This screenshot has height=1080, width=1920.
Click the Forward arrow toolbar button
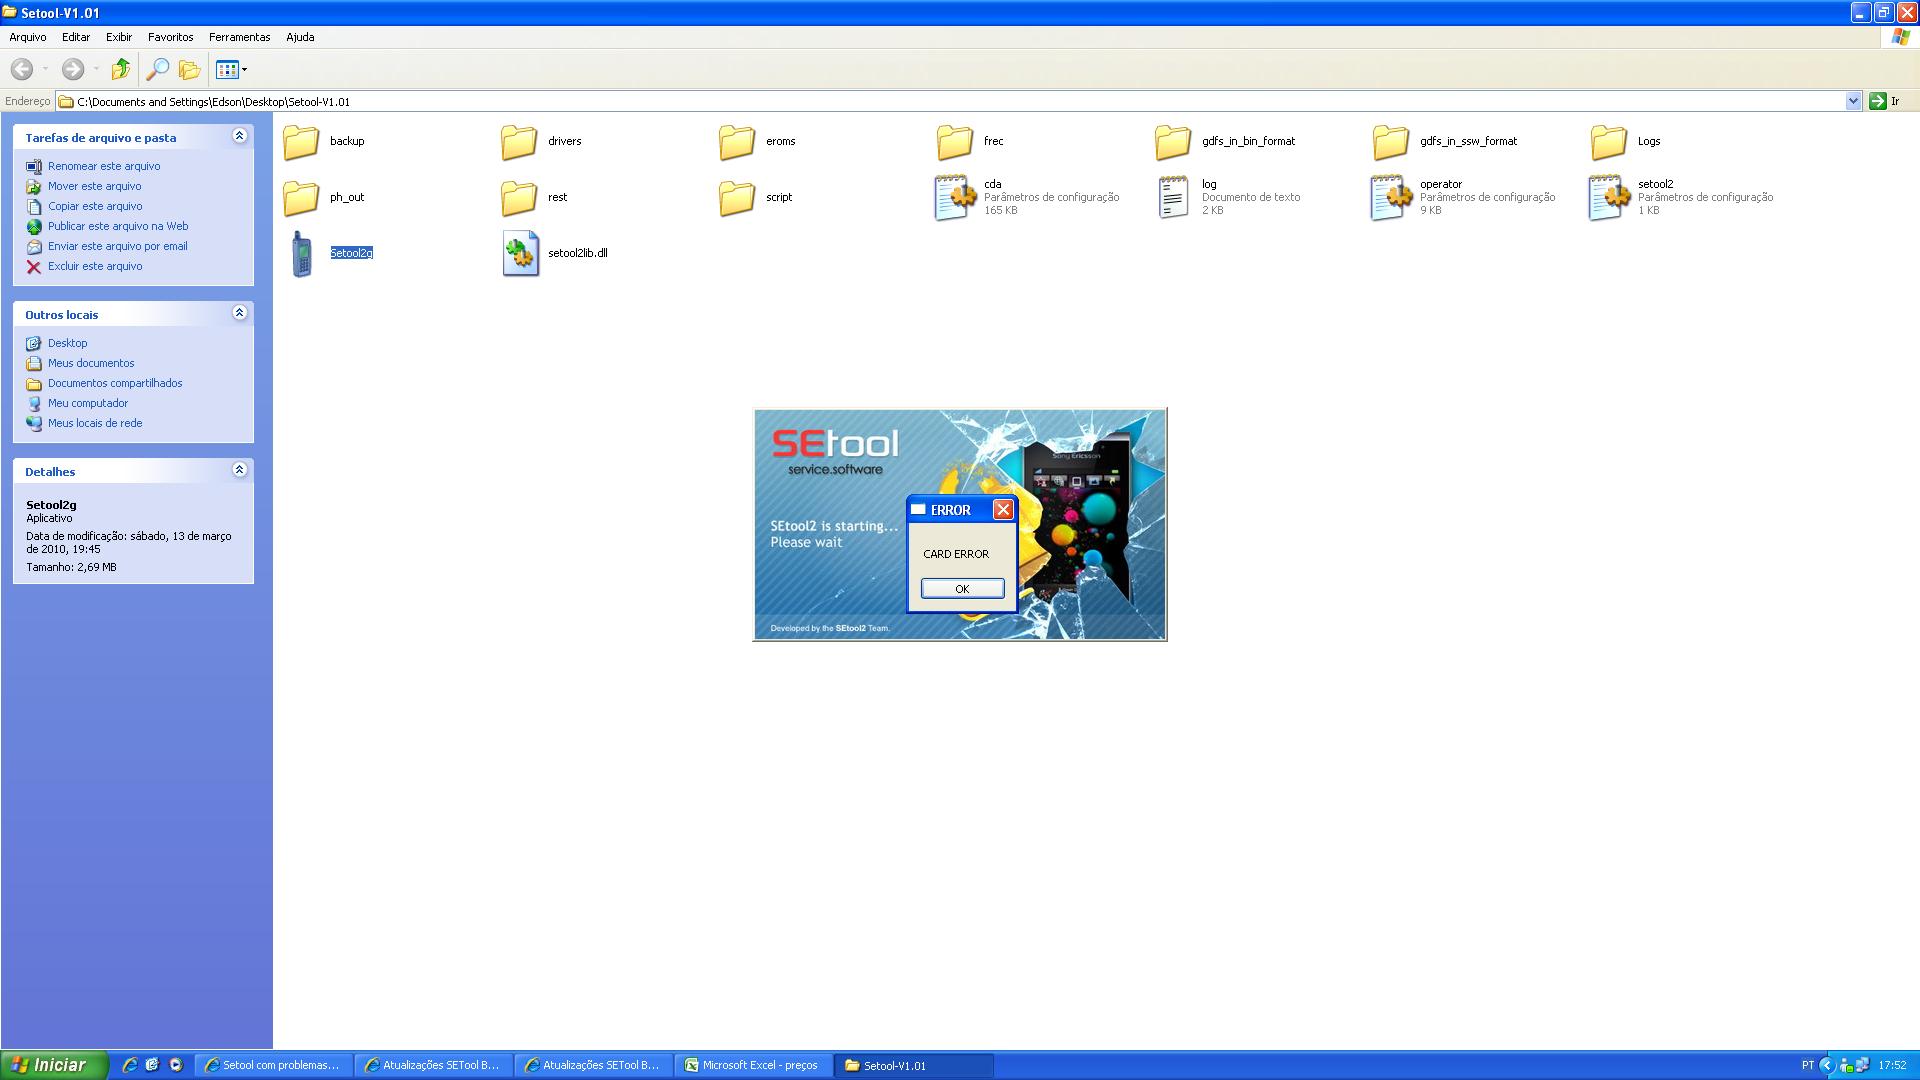click(x=73, y=69)
